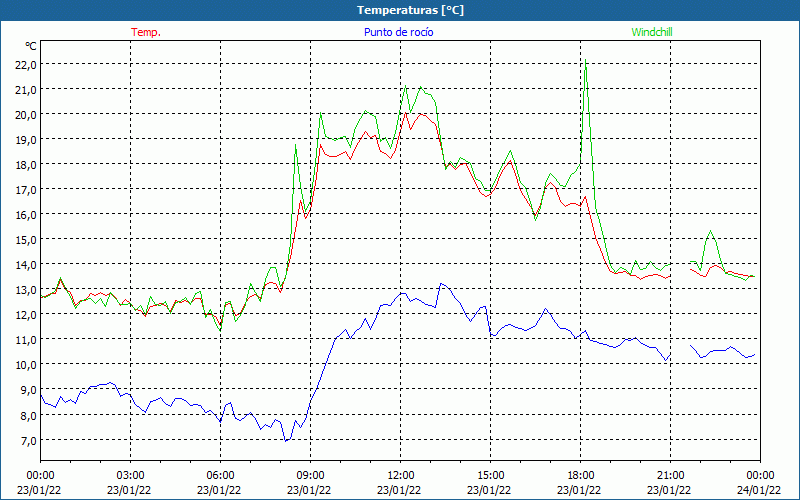The image size is (800, 500).
Task: Click the 16,0 y-axis value
Action: tap(27, 214)
